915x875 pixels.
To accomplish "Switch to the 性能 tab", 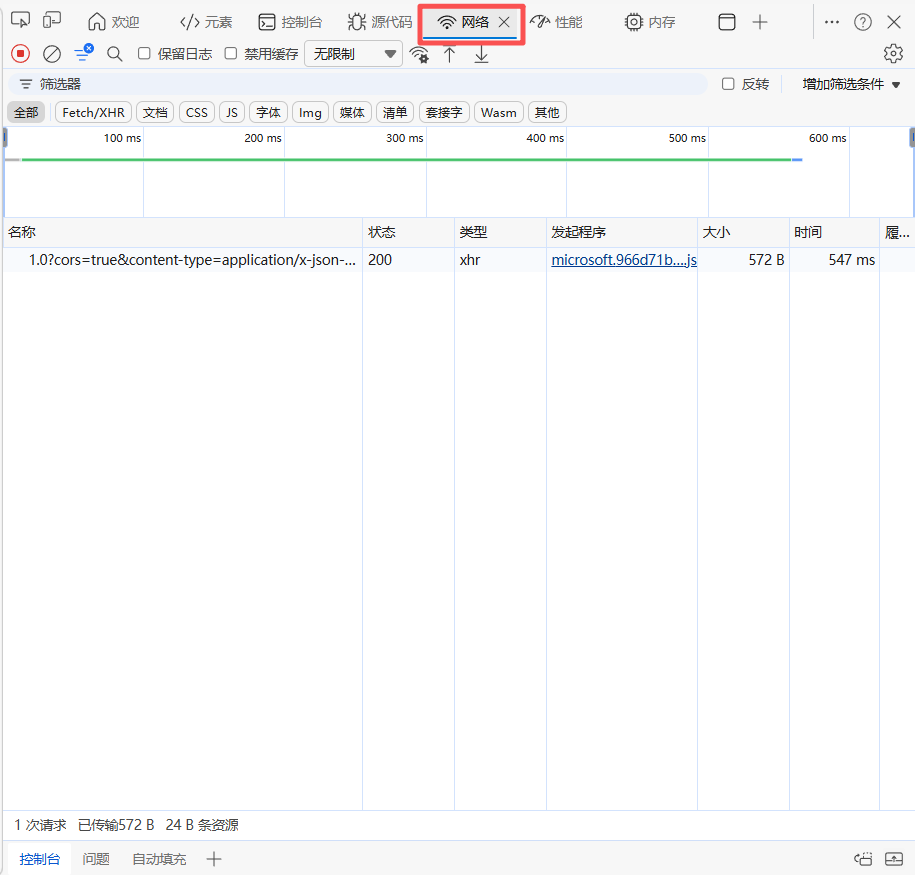I will [x=556, y=22].
